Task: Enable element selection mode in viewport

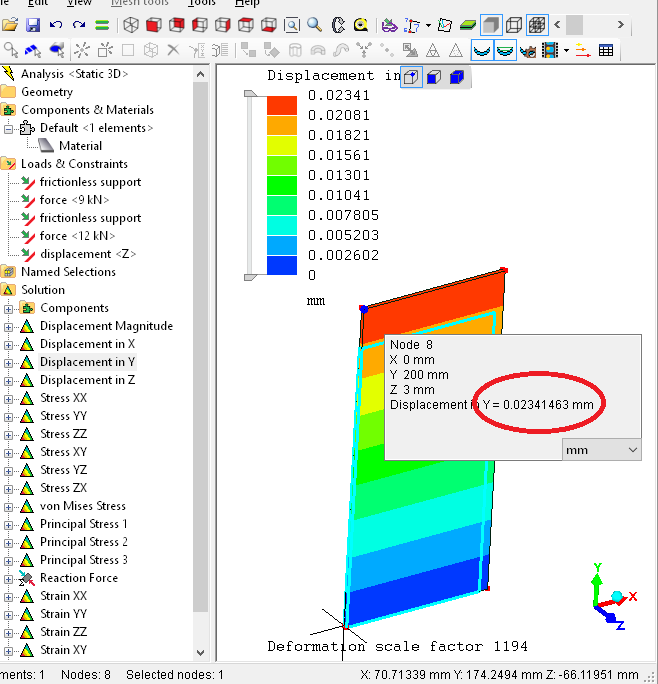Action: click(x=456, y=78)
